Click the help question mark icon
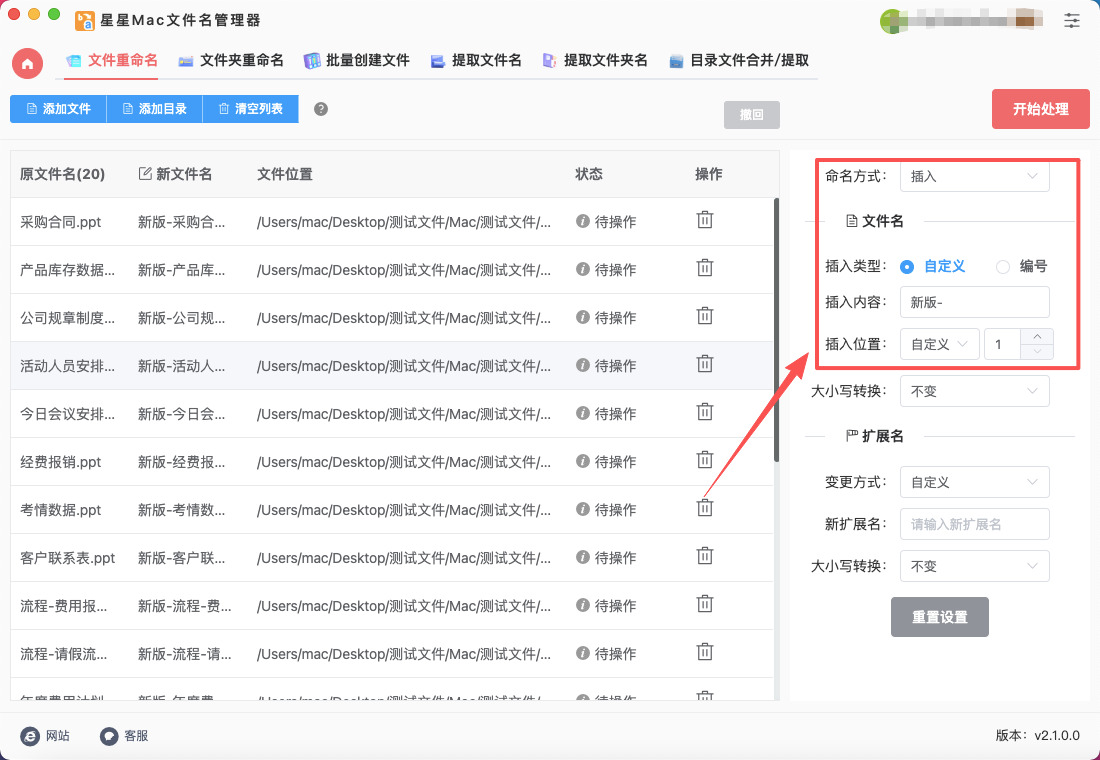This screenshot has height=760, width=1100. [x=321, y=109]
